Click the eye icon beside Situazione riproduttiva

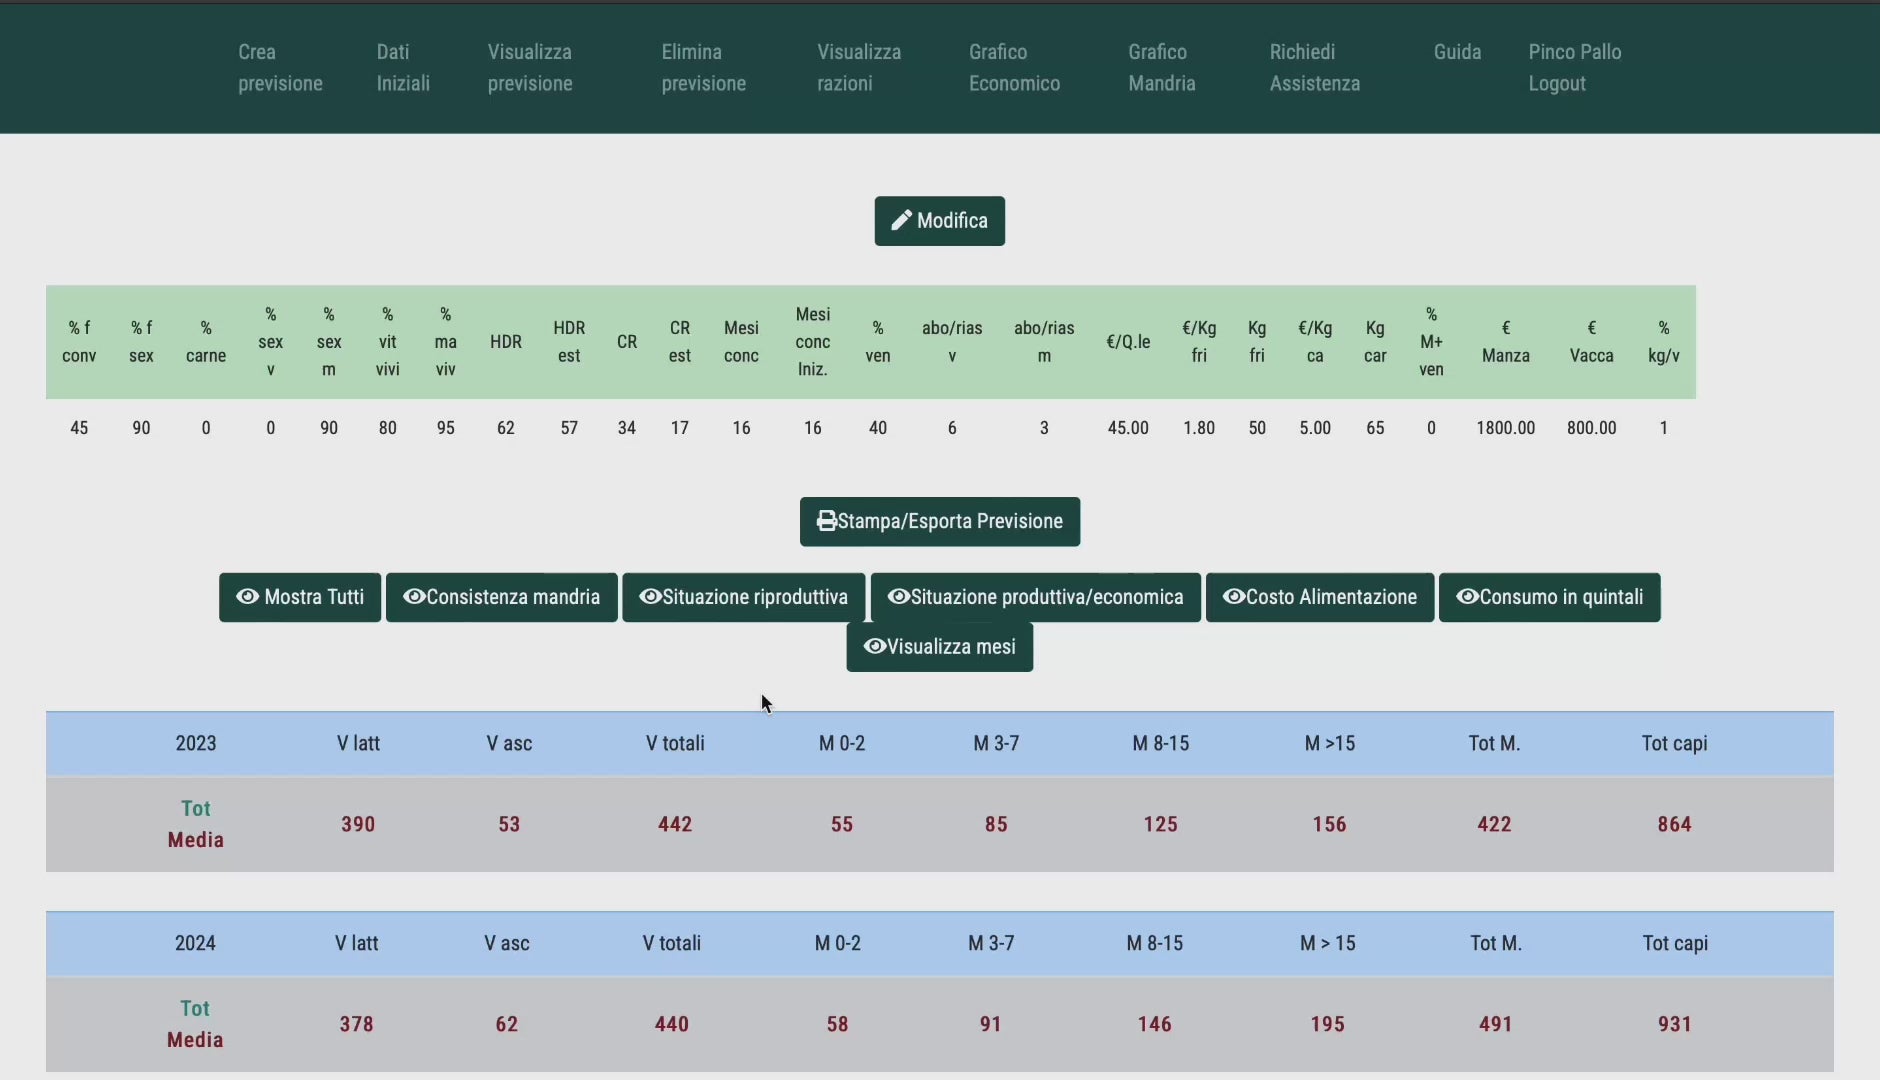pos(650,597)
